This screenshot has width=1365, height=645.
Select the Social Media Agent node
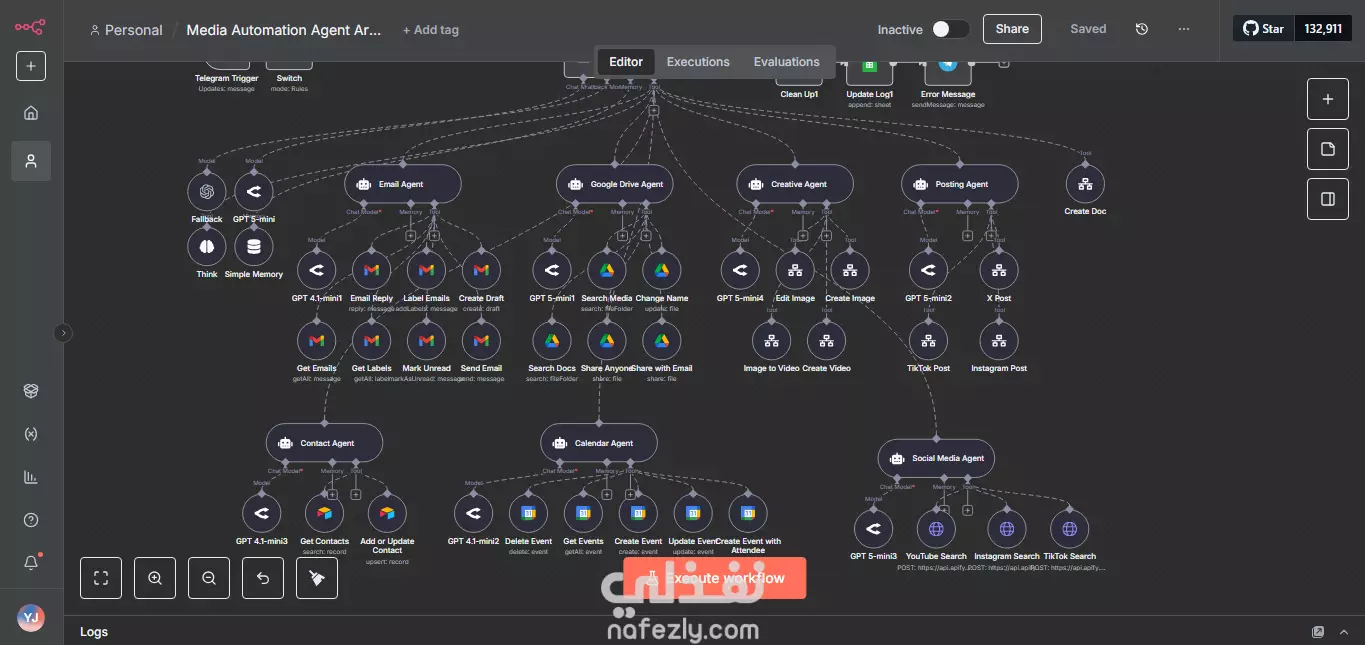pyautogui.click(x=936, y=458)
